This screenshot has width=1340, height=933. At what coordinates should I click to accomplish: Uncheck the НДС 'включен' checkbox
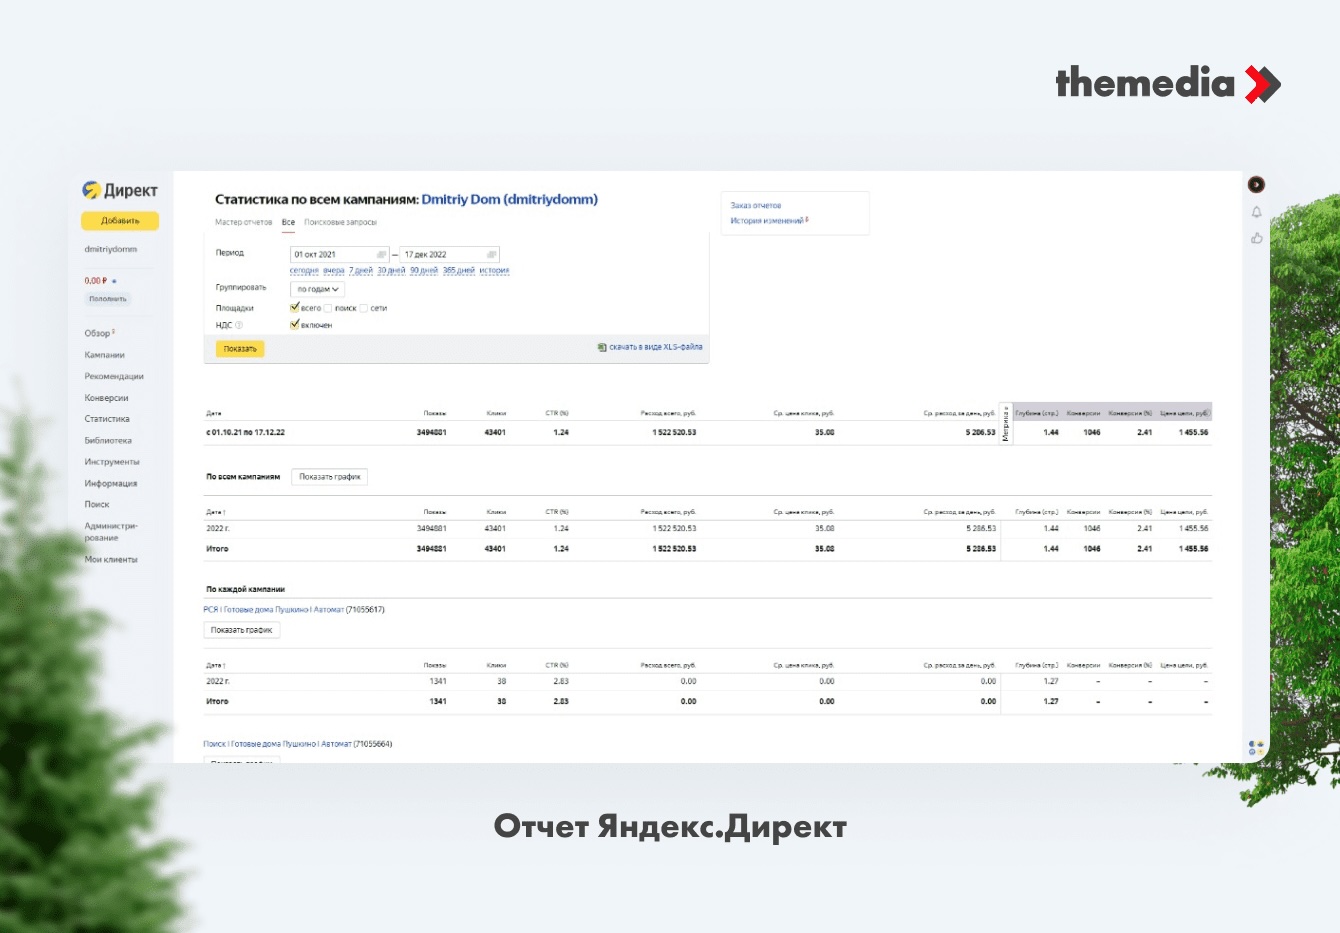[x=295, y=325]
